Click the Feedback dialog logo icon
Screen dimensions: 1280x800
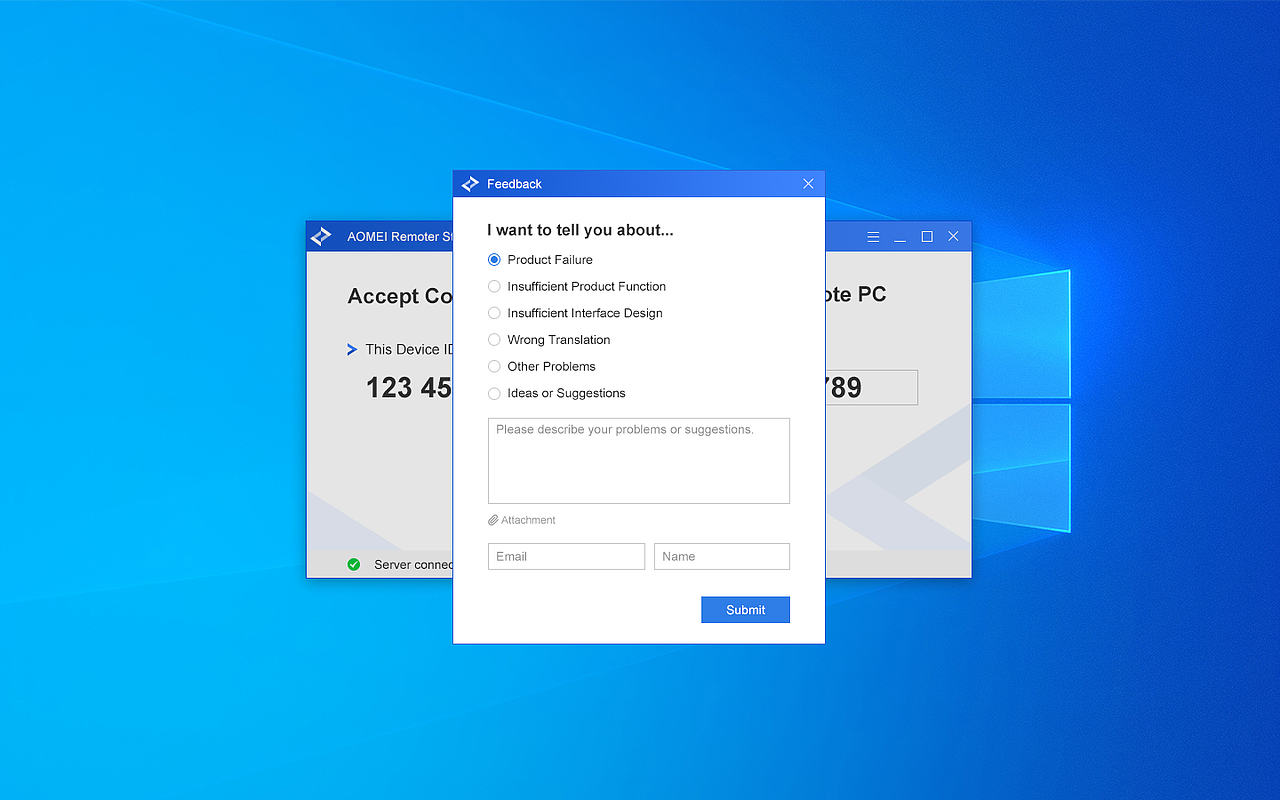pyautogui.click(x=470, y=184)
